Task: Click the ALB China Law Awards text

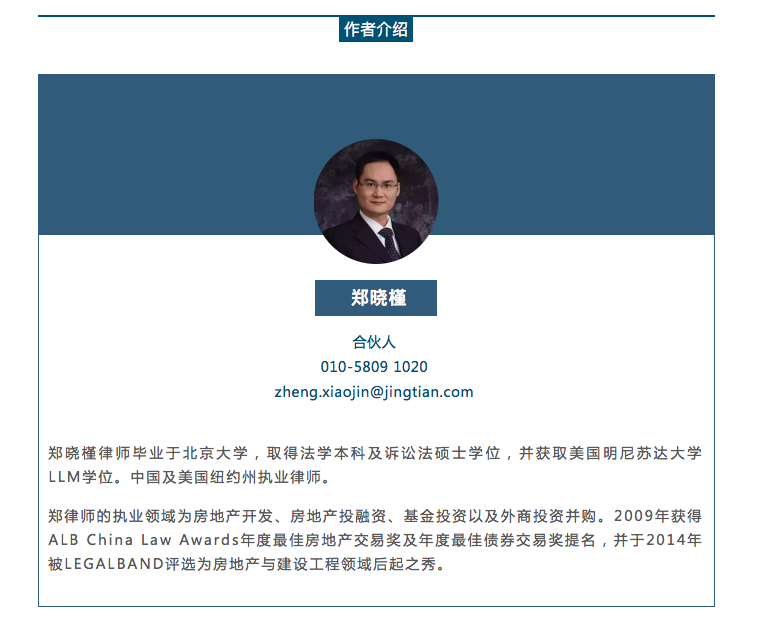Action: coord(144,540)
